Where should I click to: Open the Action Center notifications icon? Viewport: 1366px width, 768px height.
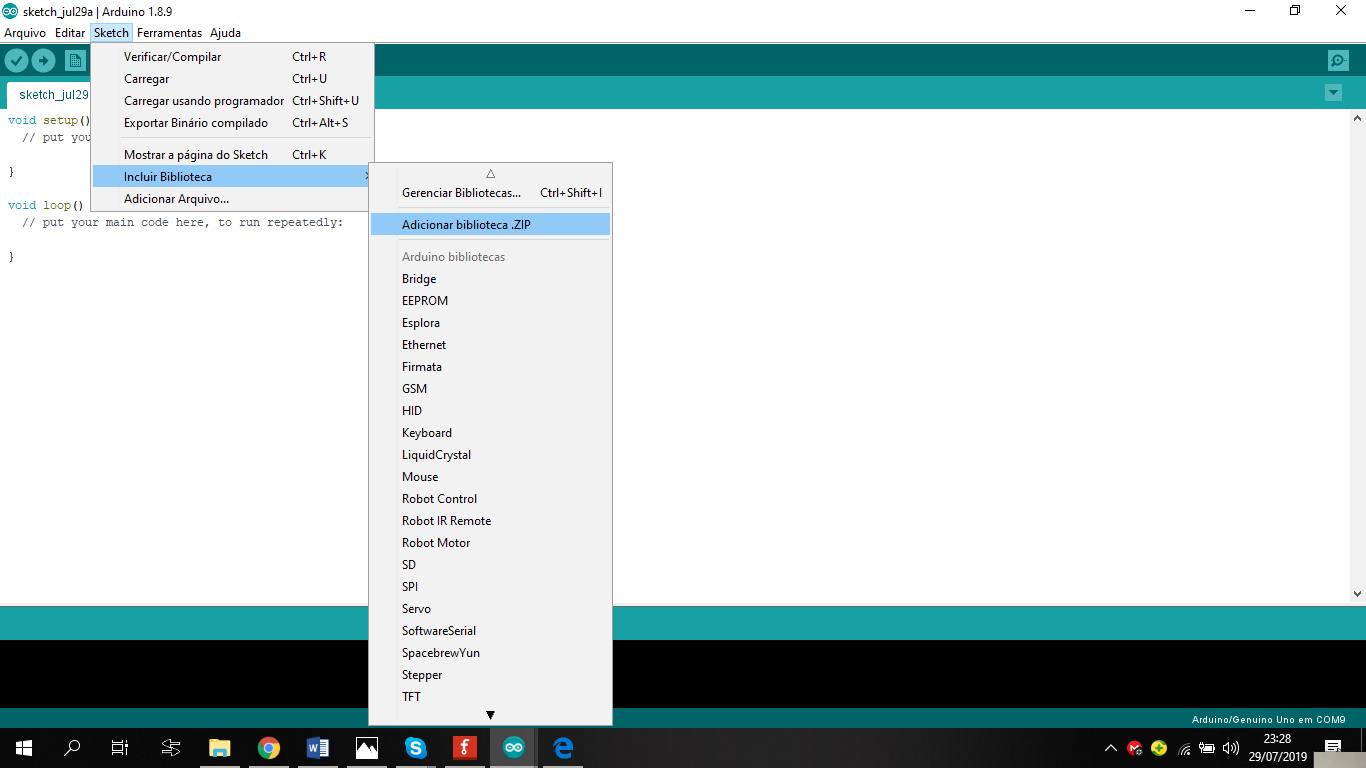tap(1333, 747)
